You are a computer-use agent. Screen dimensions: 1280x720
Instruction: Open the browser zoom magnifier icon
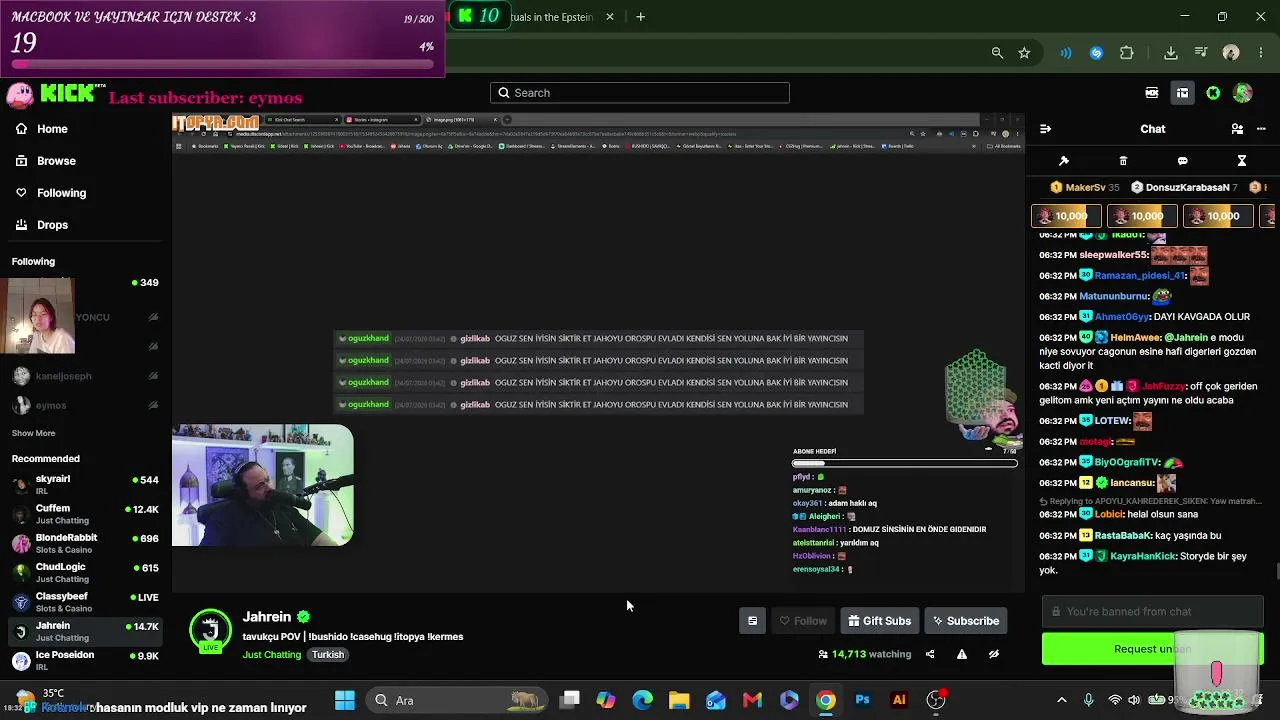997,53
